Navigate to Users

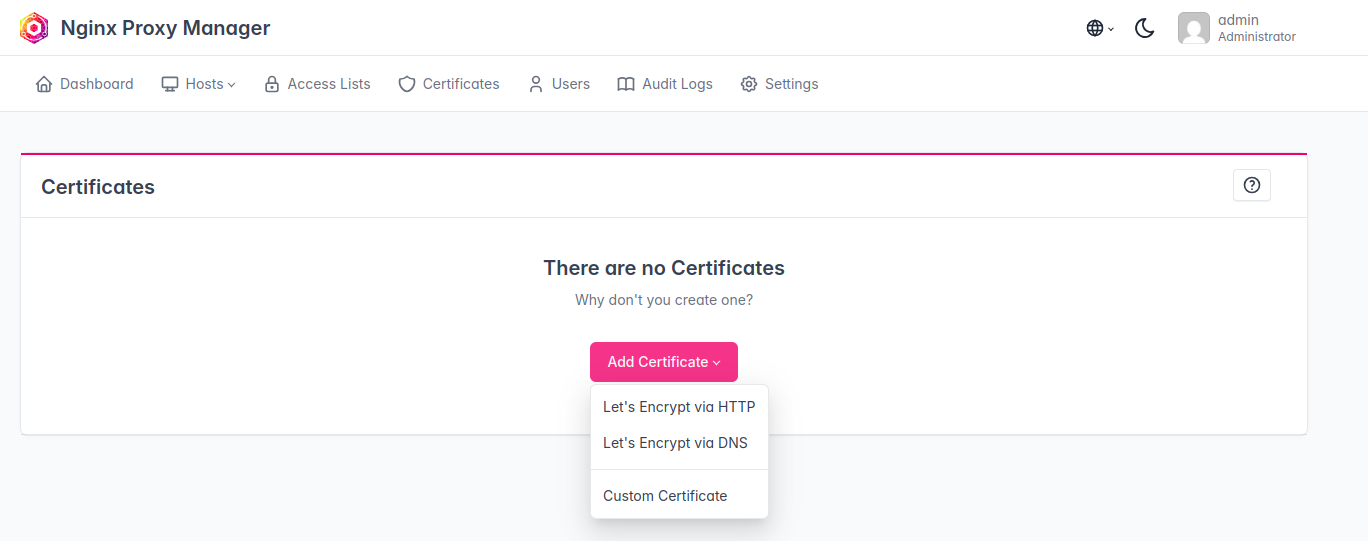tap(559, 84)
